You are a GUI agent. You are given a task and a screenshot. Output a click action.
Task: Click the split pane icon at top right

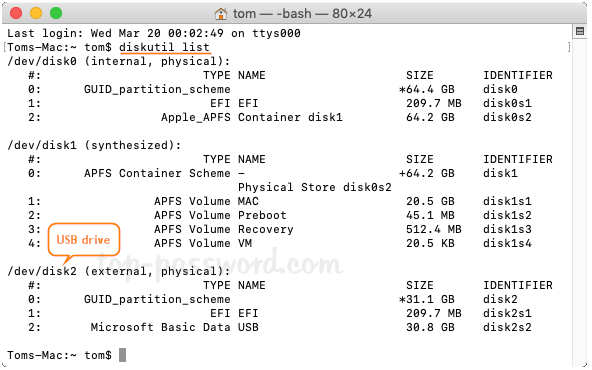coord(580,31)
